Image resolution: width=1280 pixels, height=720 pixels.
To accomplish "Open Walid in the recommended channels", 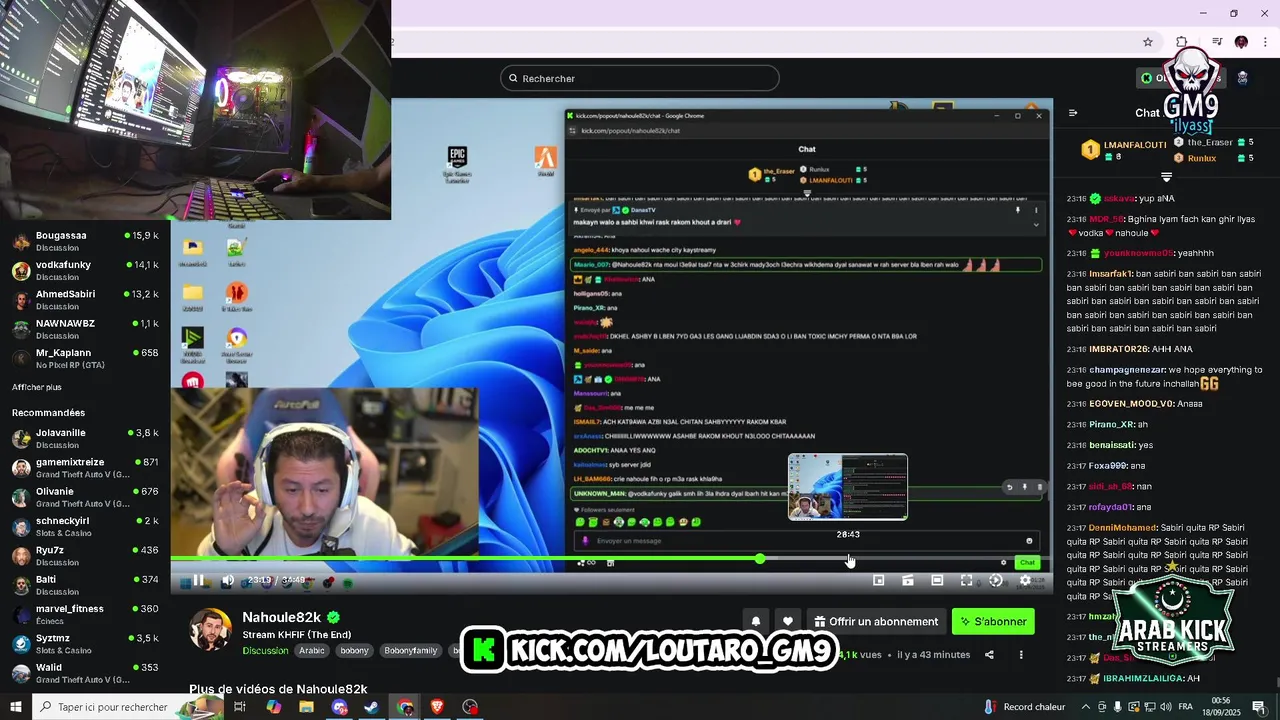I will (x=85, y=673).
